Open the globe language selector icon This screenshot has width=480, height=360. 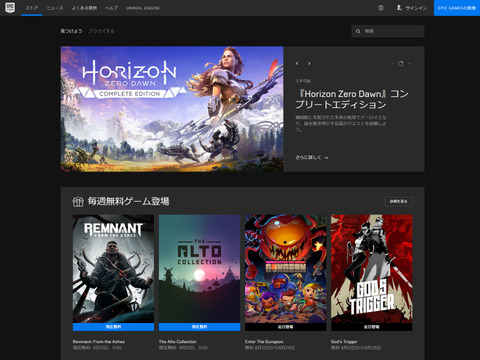(381, 8)
